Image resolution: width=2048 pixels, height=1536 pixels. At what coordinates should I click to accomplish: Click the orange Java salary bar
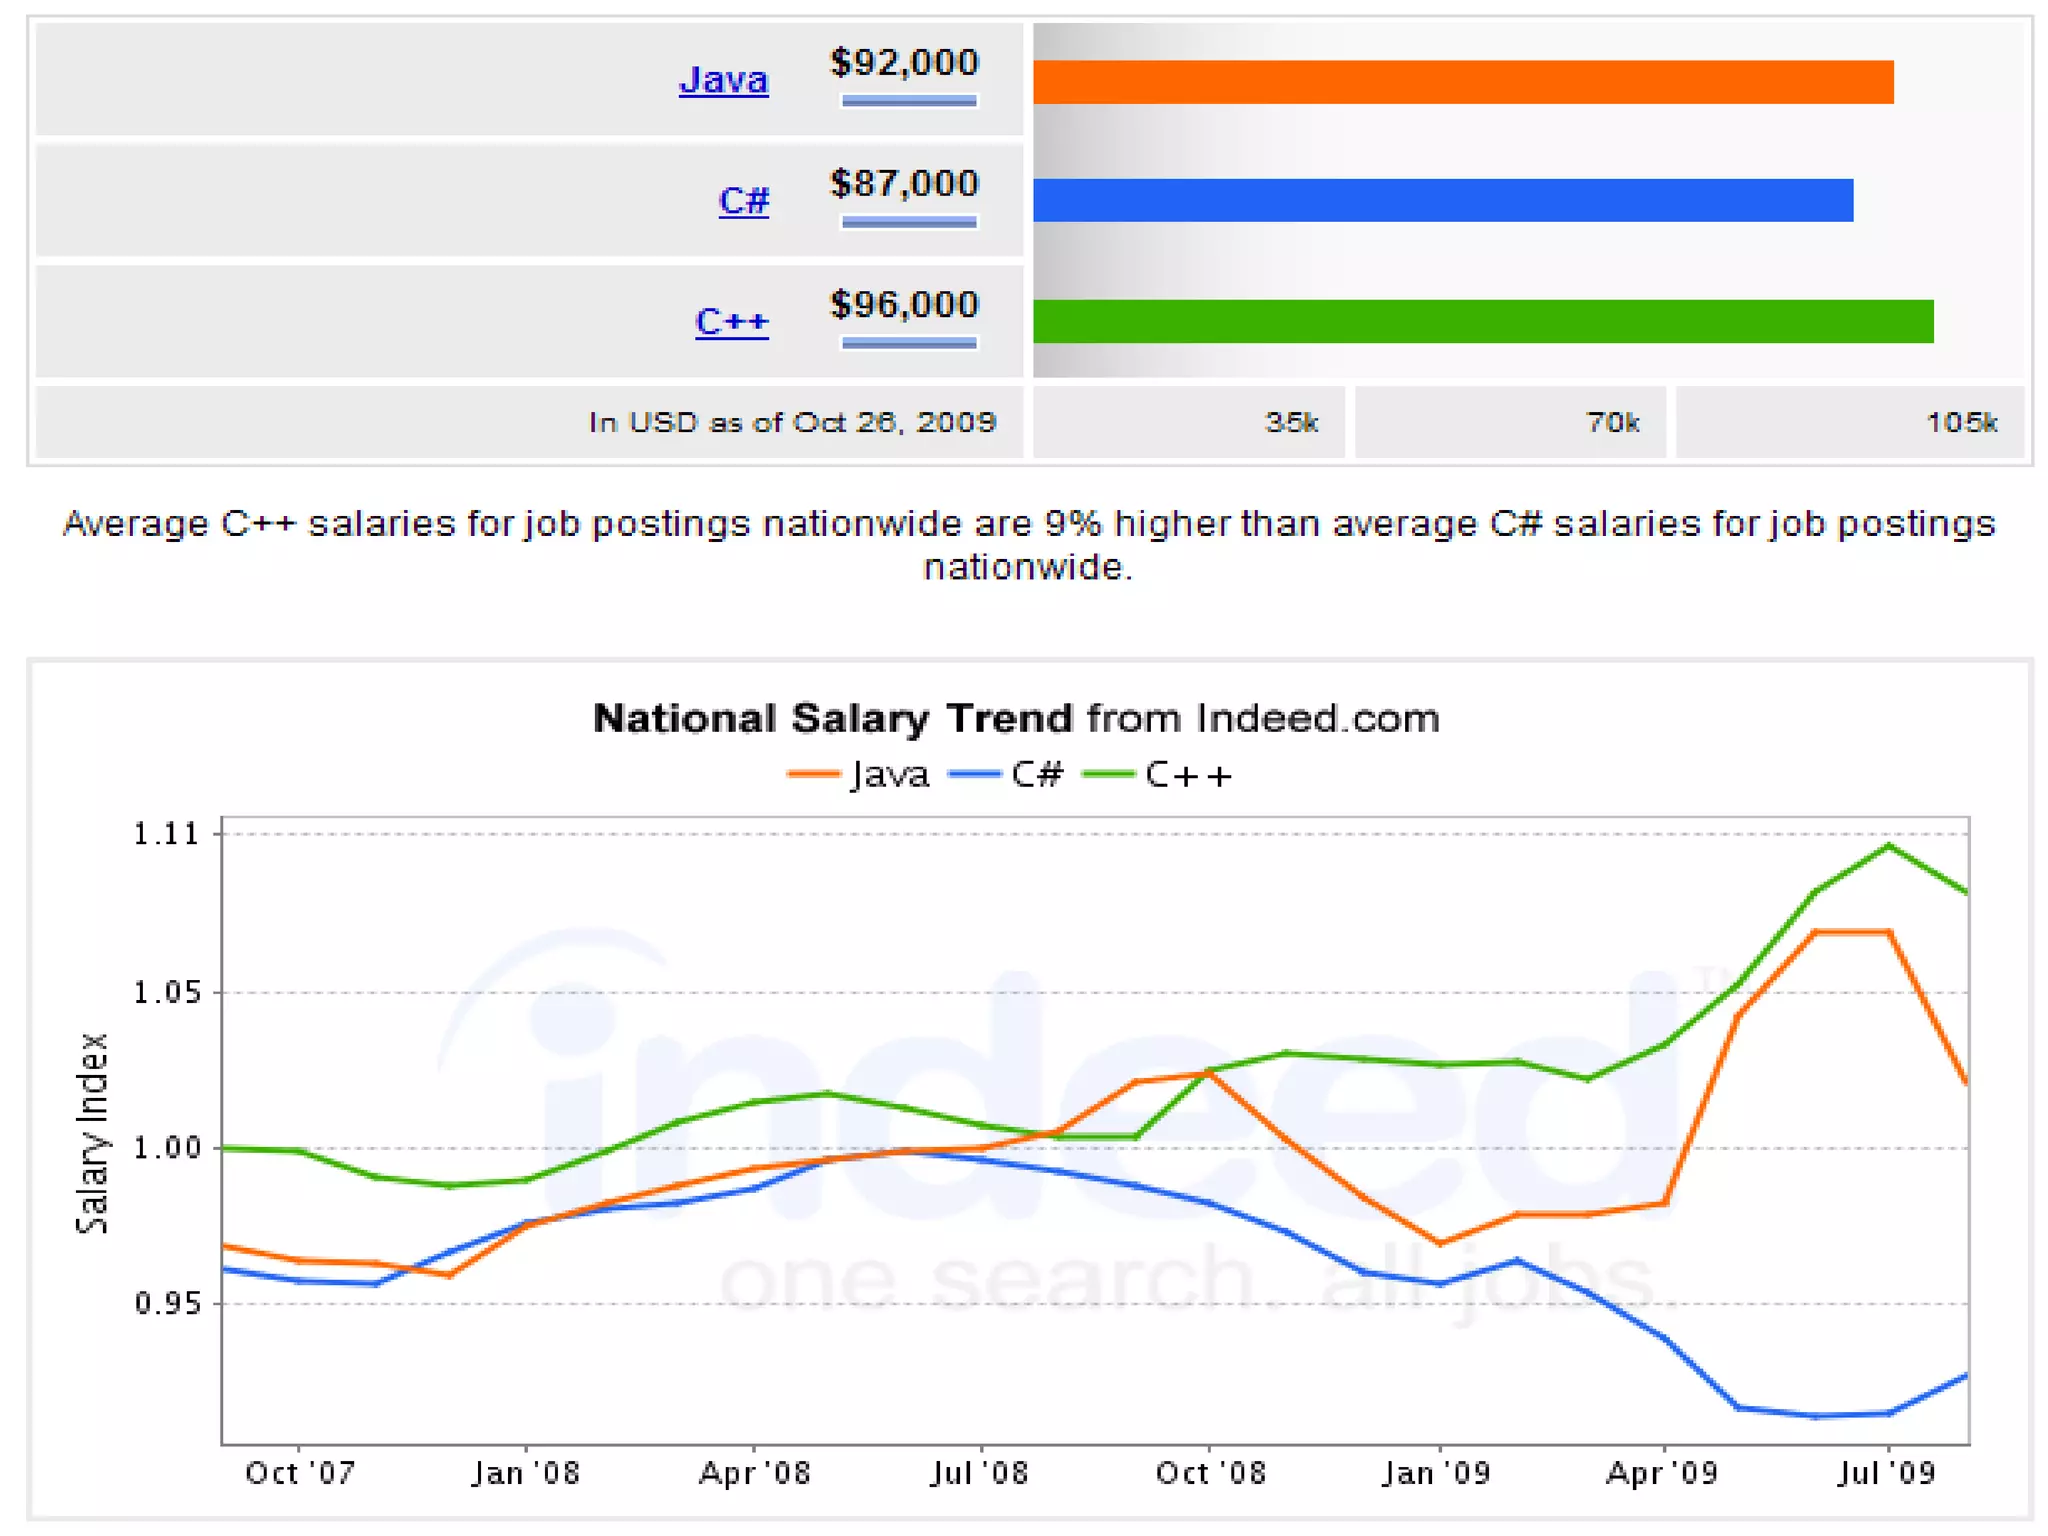coord(1462,82)
